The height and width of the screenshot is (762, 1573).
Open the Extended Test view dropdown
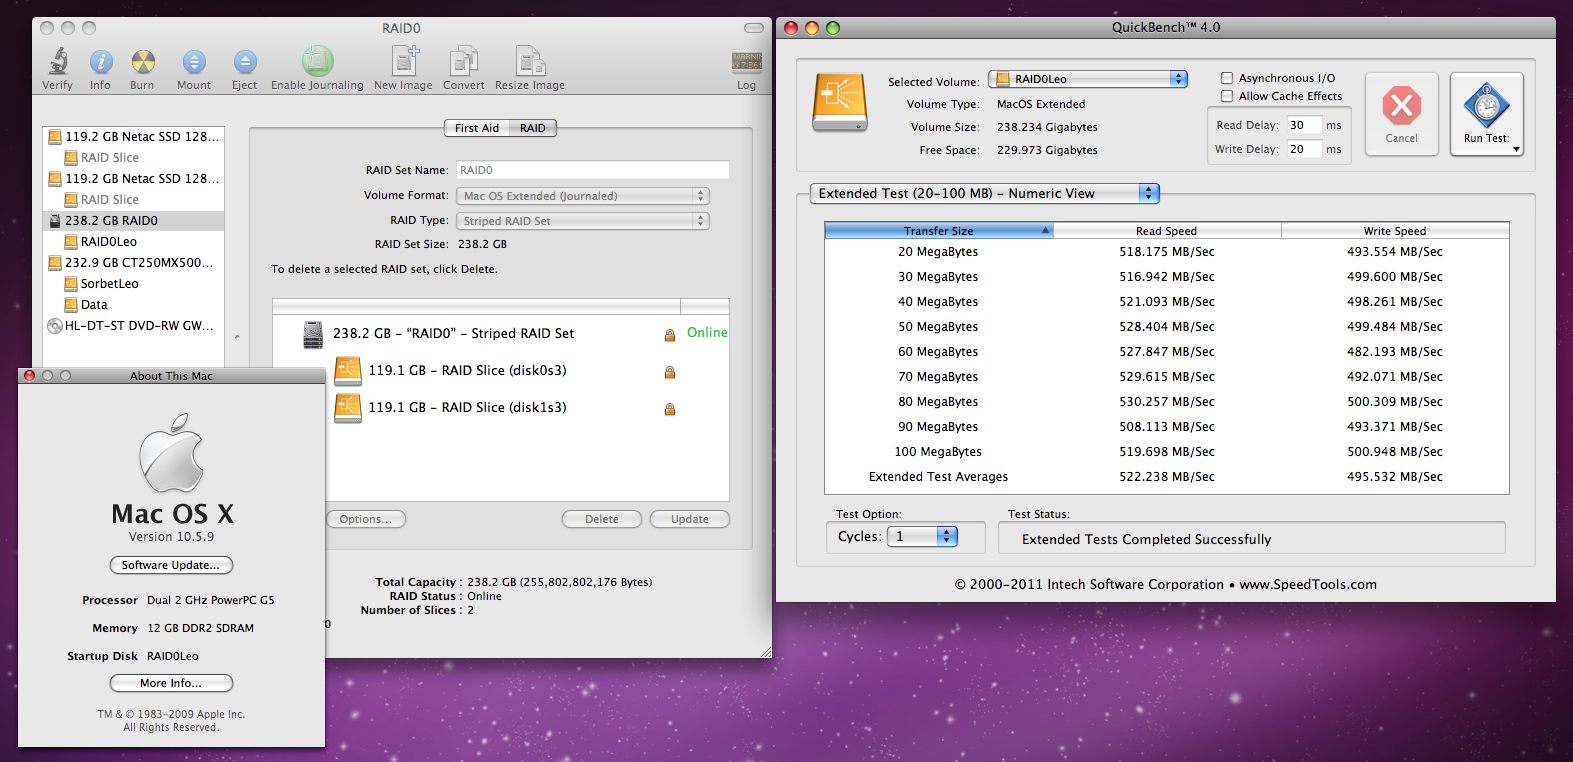pos(984,193)
